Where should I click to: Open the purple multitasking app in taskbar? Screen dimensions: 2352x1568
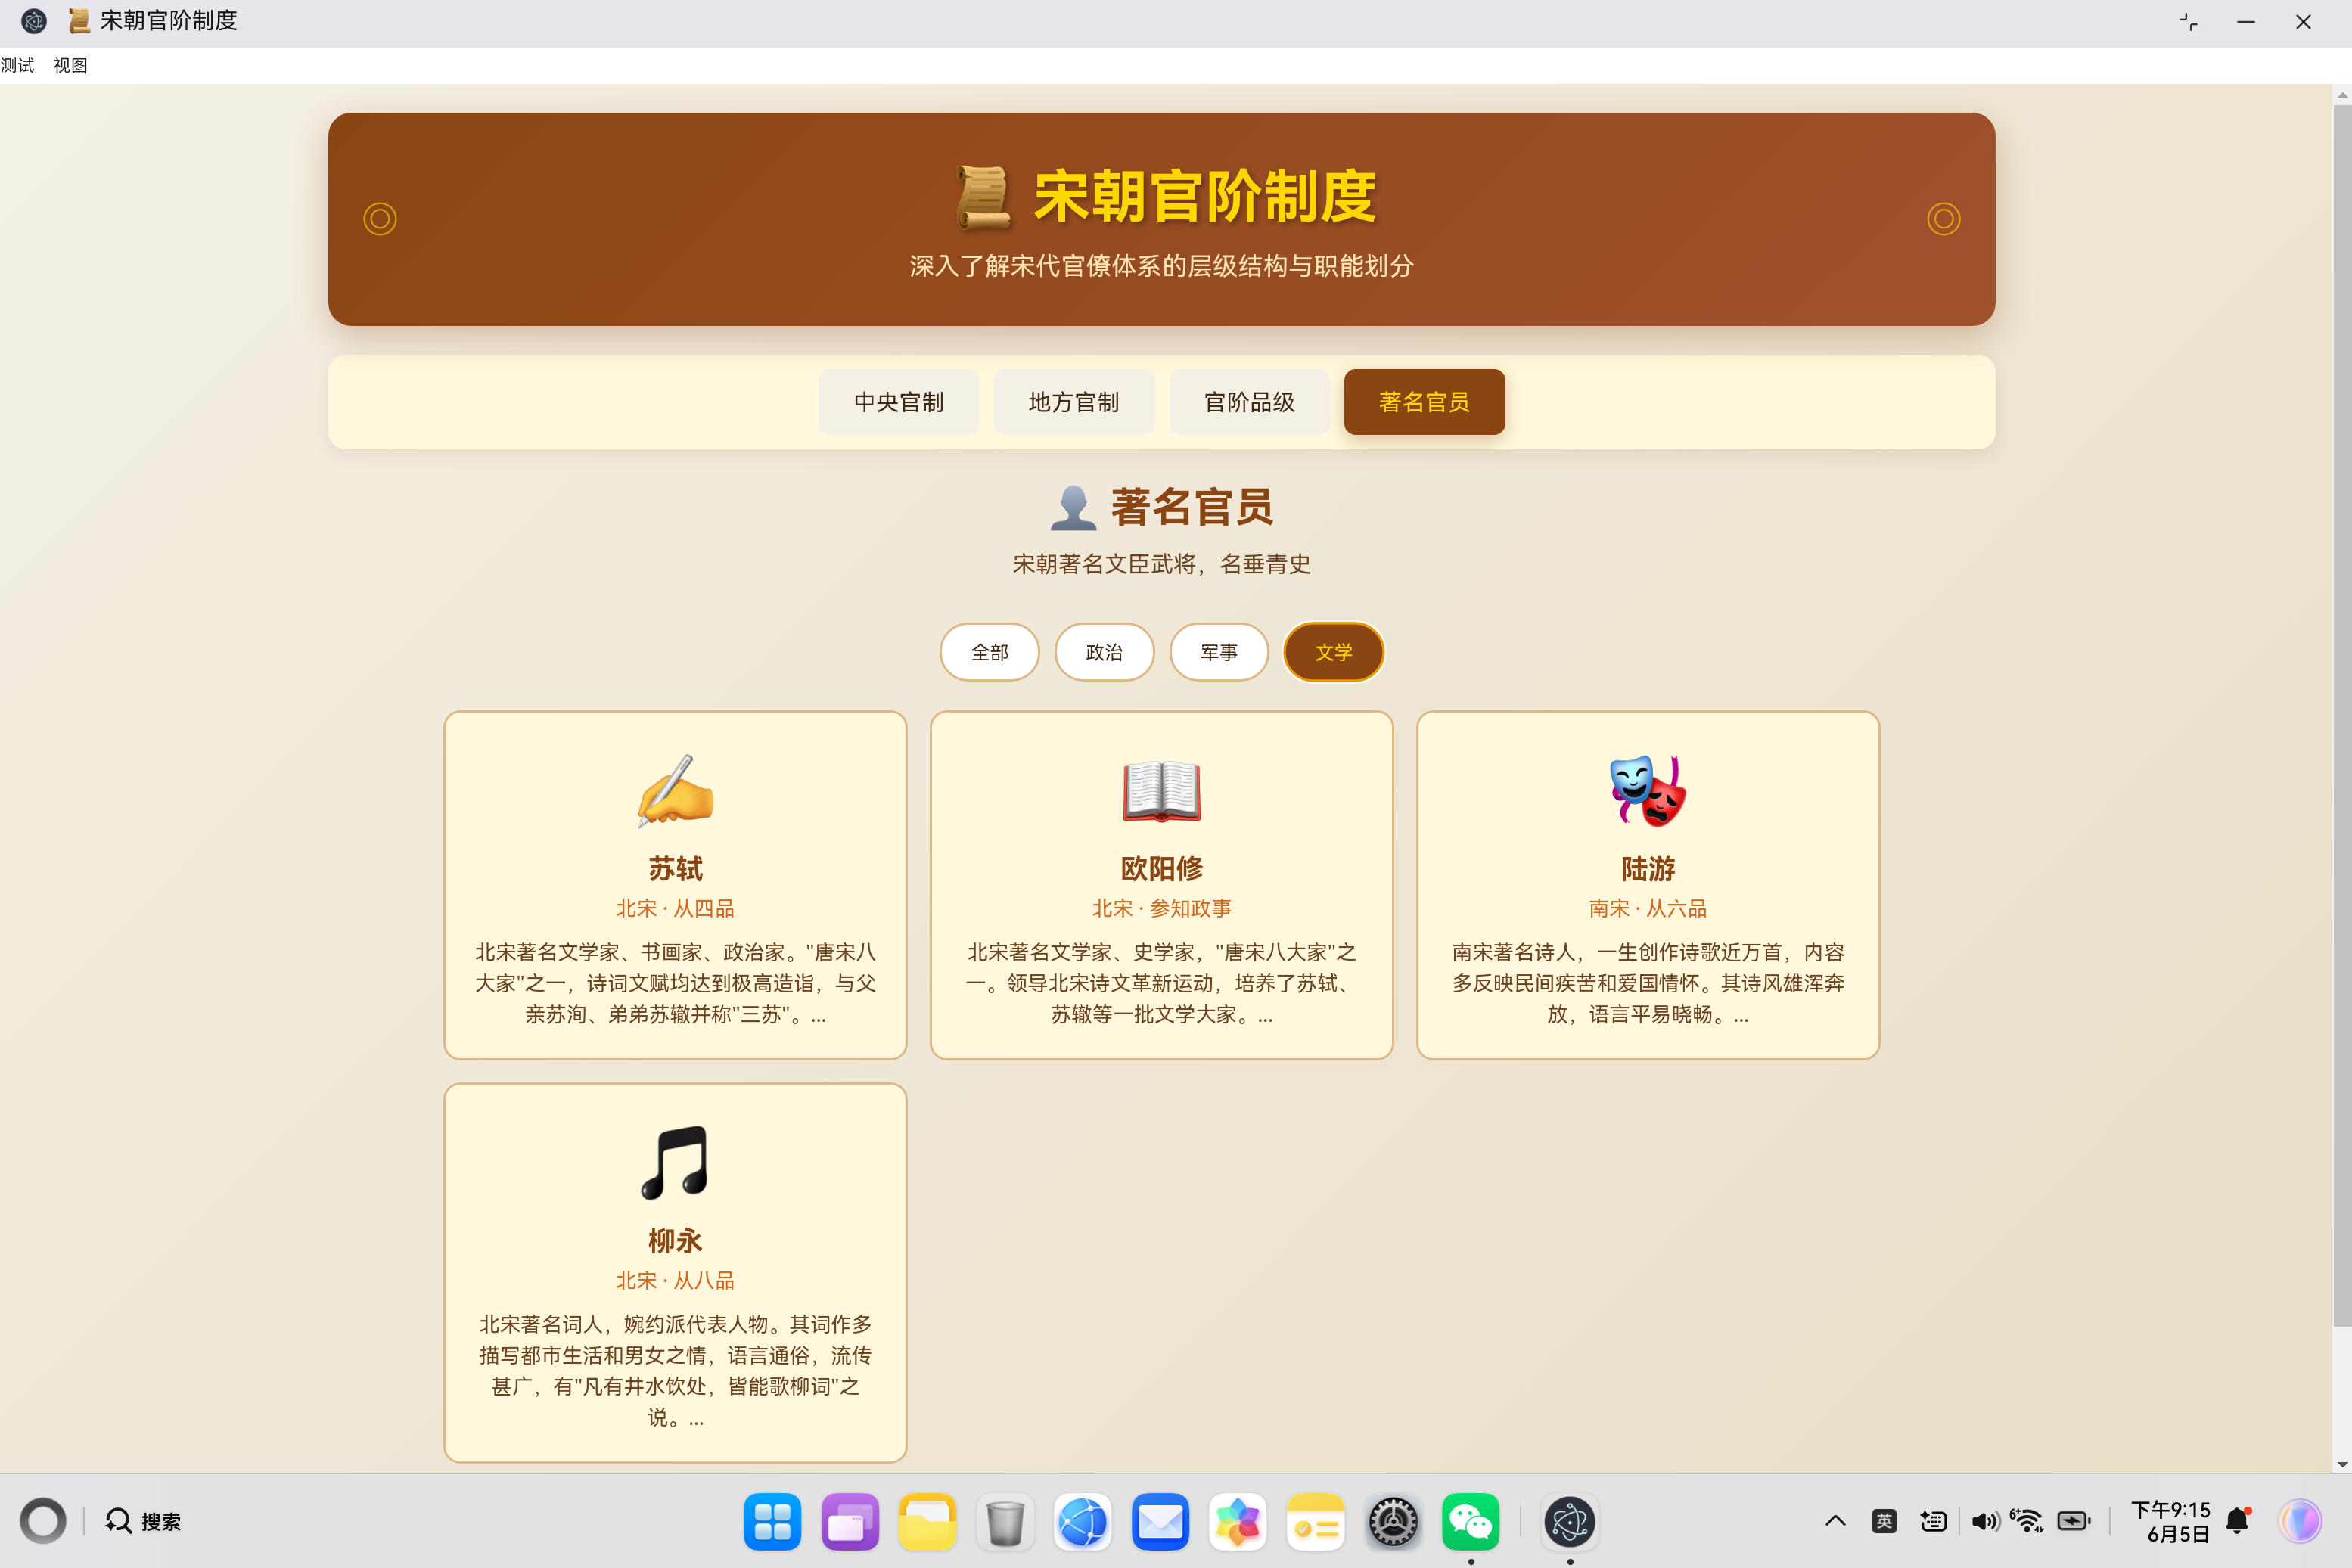pos(850,1522)
